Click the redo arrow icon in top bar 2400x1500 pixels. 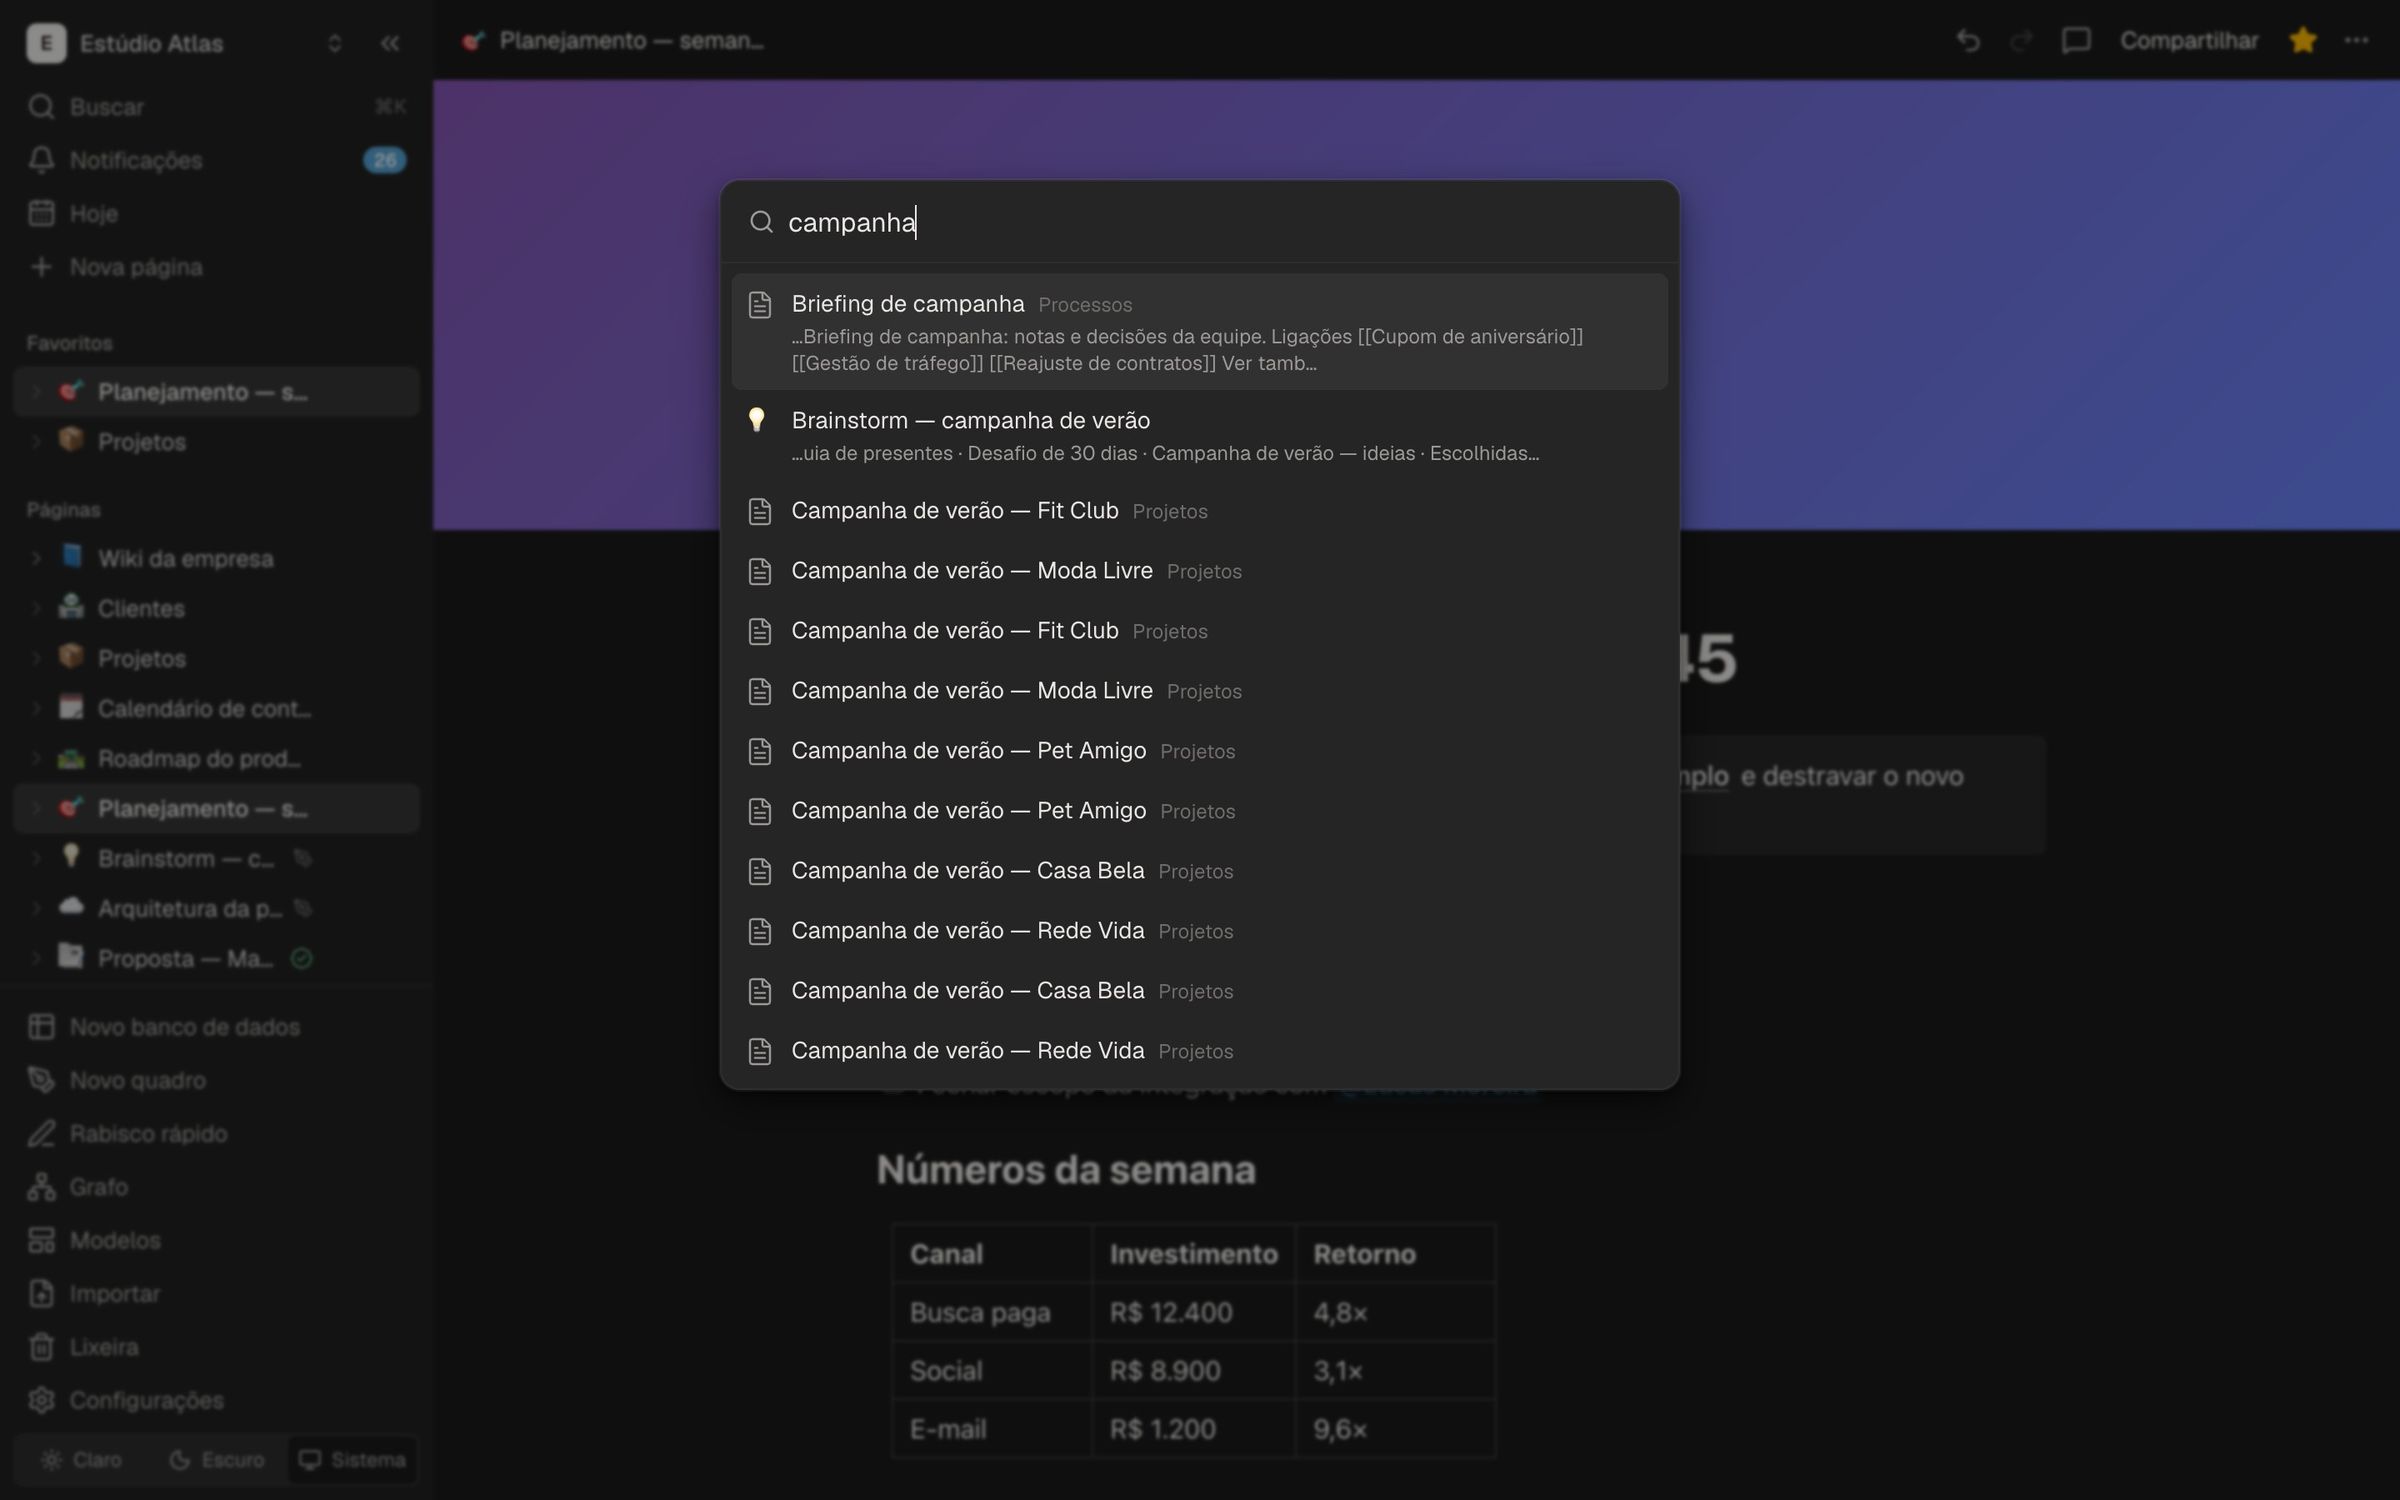[2021, 41]
